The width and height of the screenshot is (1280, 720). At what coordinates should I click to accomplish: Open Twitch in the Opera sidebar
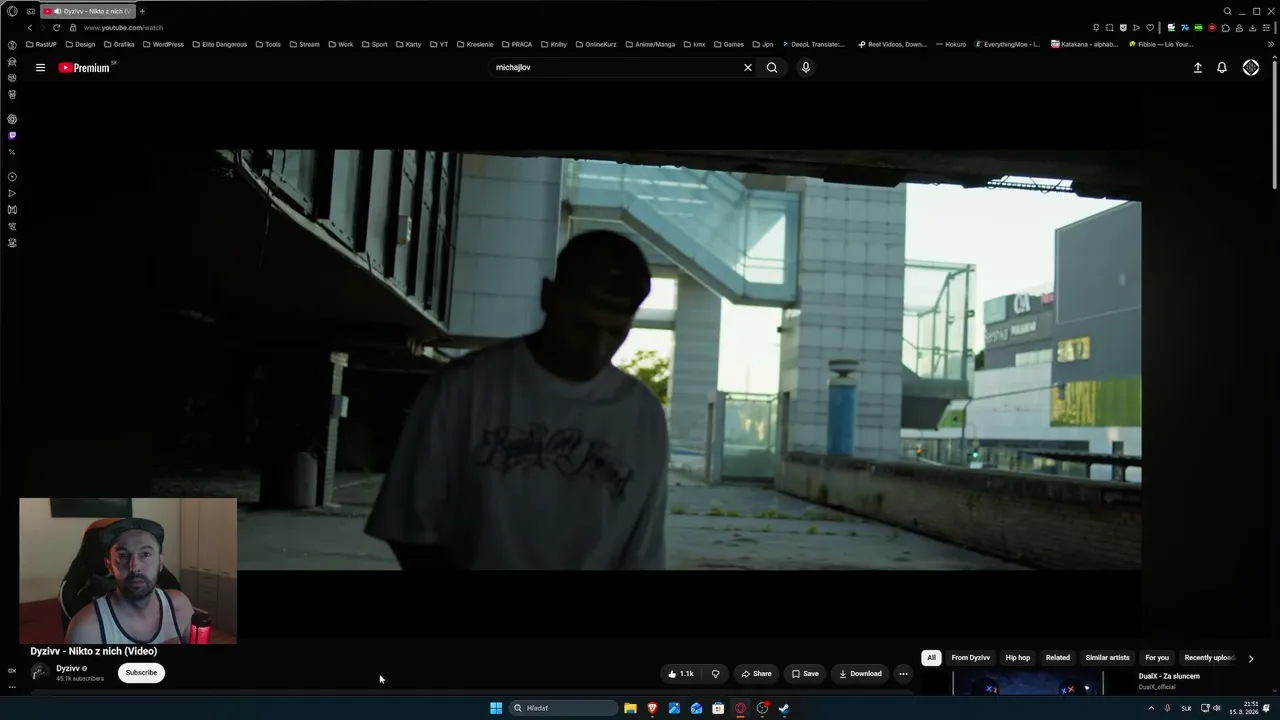12,135
